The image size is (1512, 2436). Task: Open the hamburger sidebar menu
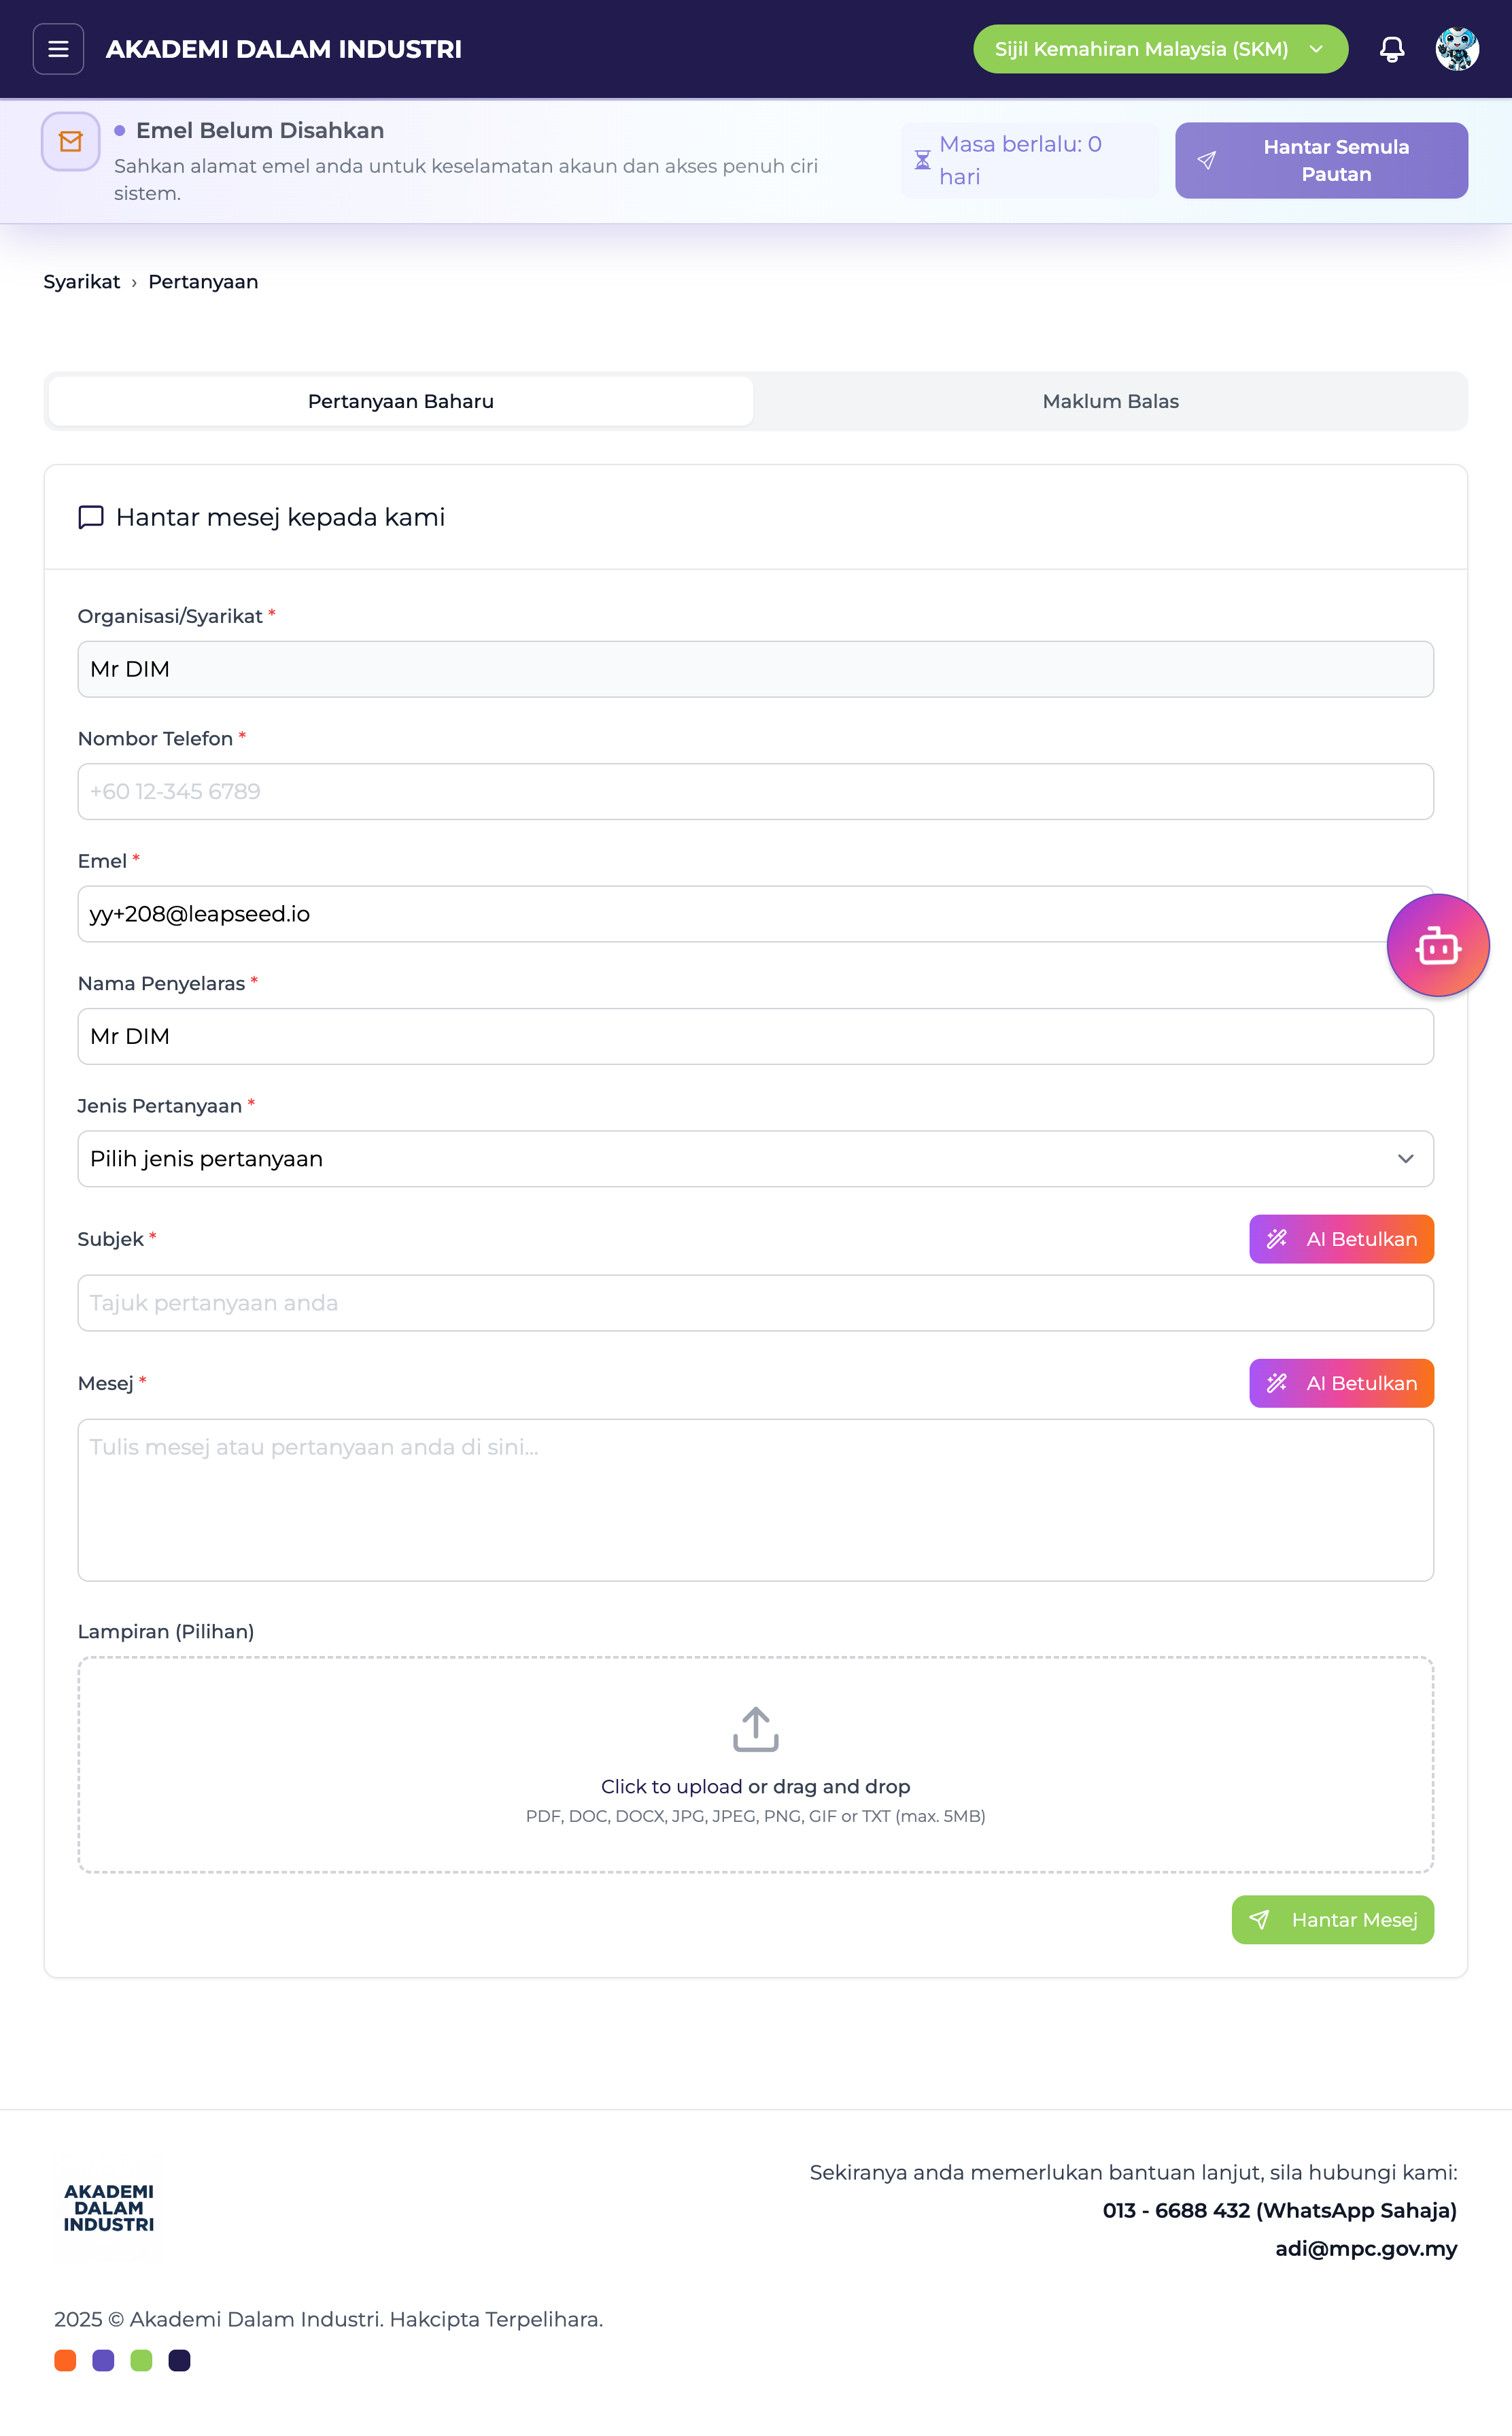58,49
